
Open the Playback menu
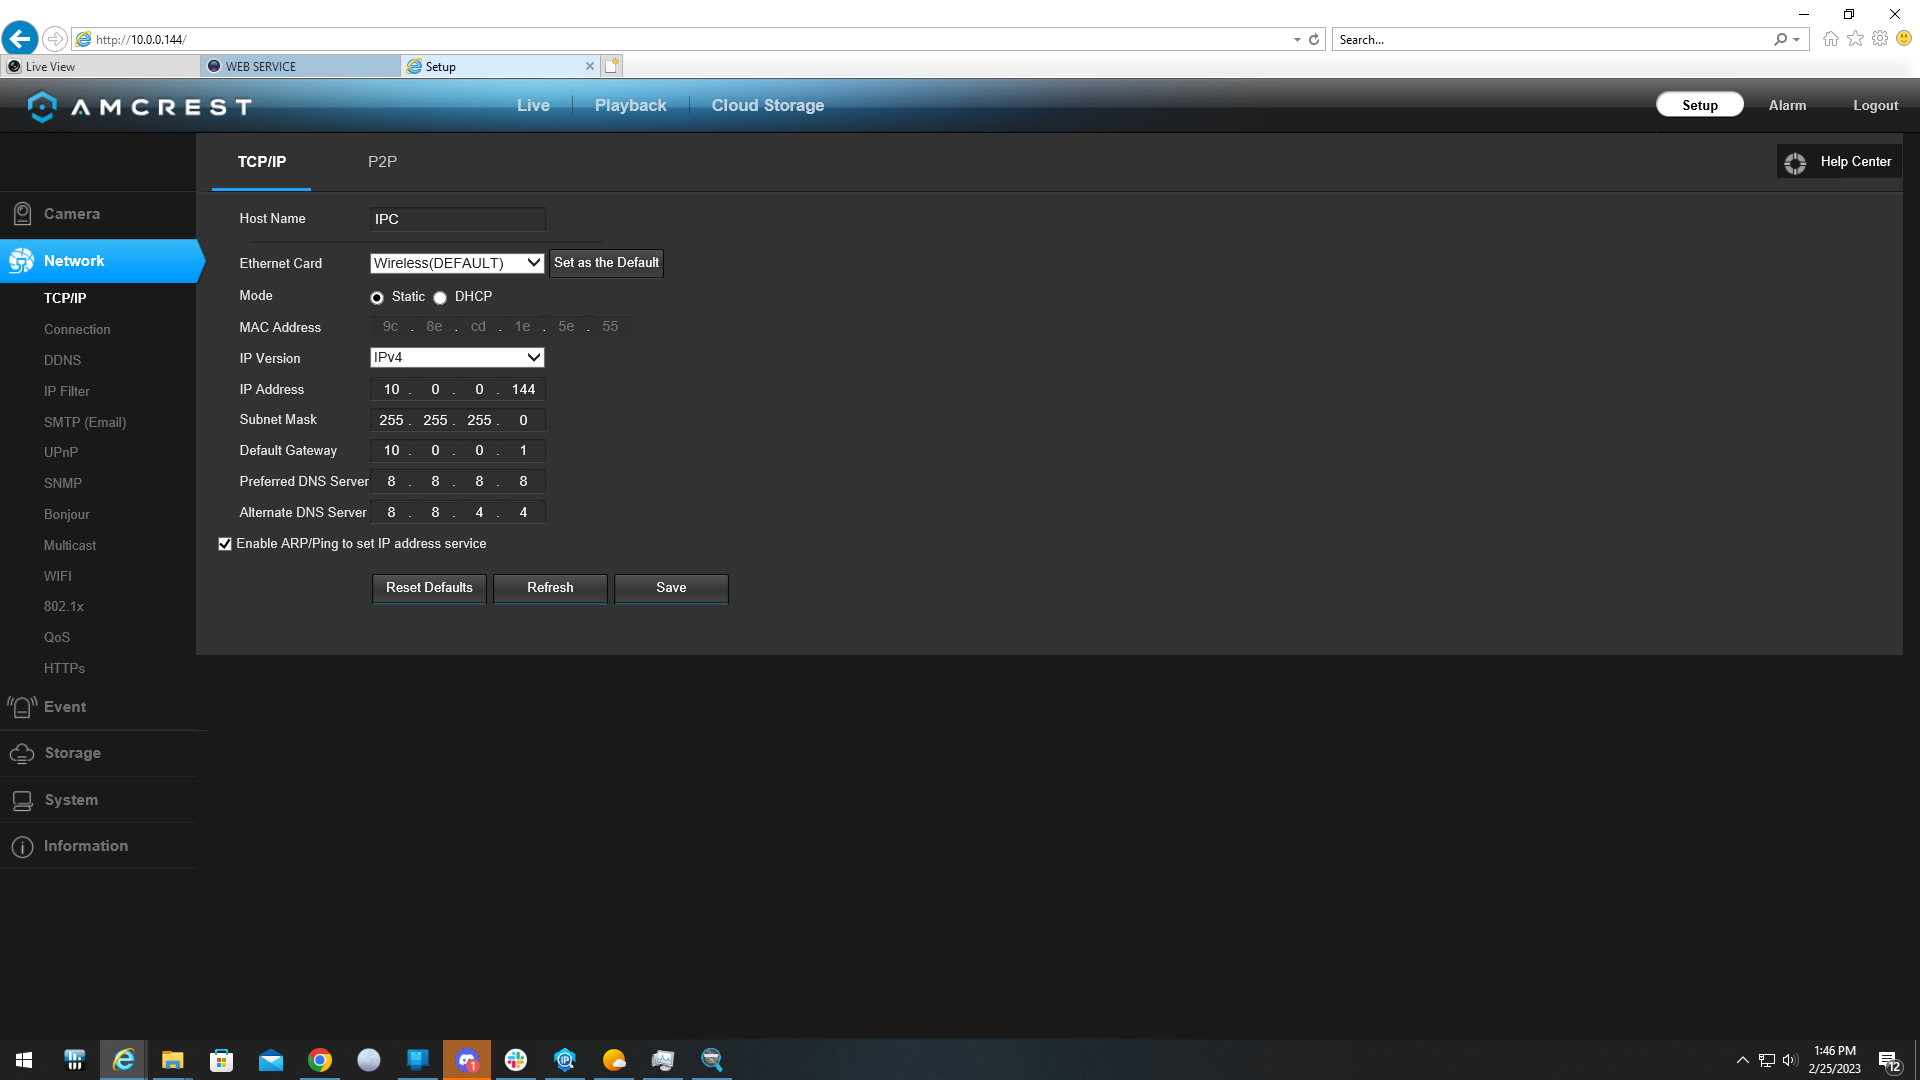[630, 106]
